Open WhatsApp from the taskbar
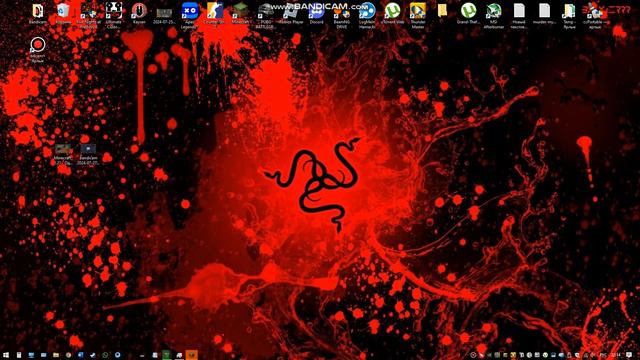This screenshot has width=640, height=360. [x=105, y=356]
